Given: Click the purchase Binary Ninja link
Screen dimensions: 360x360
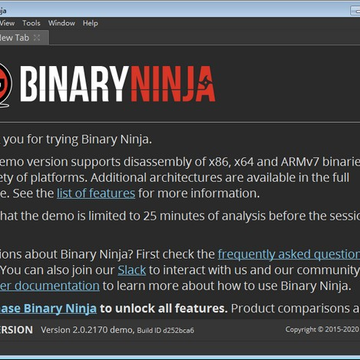Looking at the screenshot, I should point(48,308).
